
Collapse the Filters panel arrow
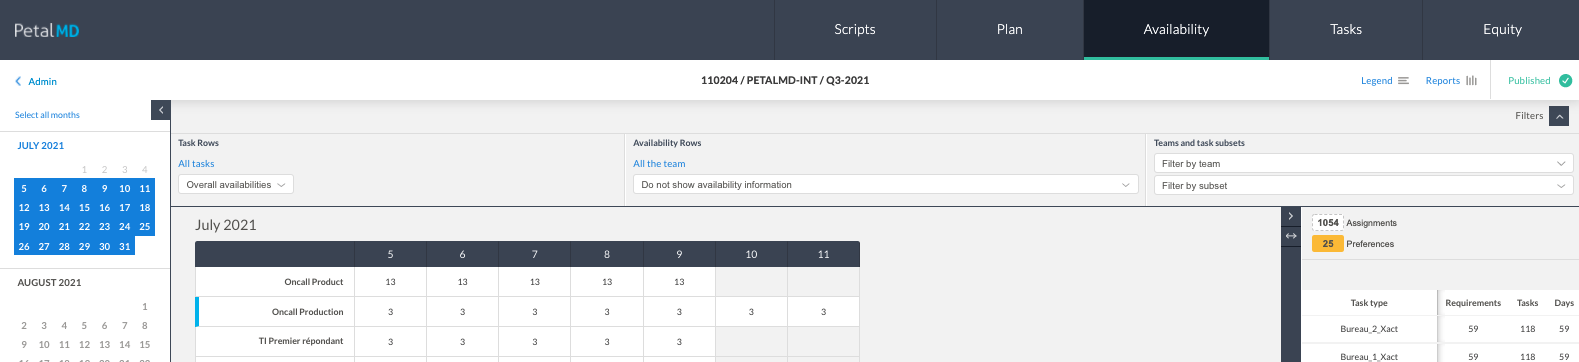point(1559,116)
